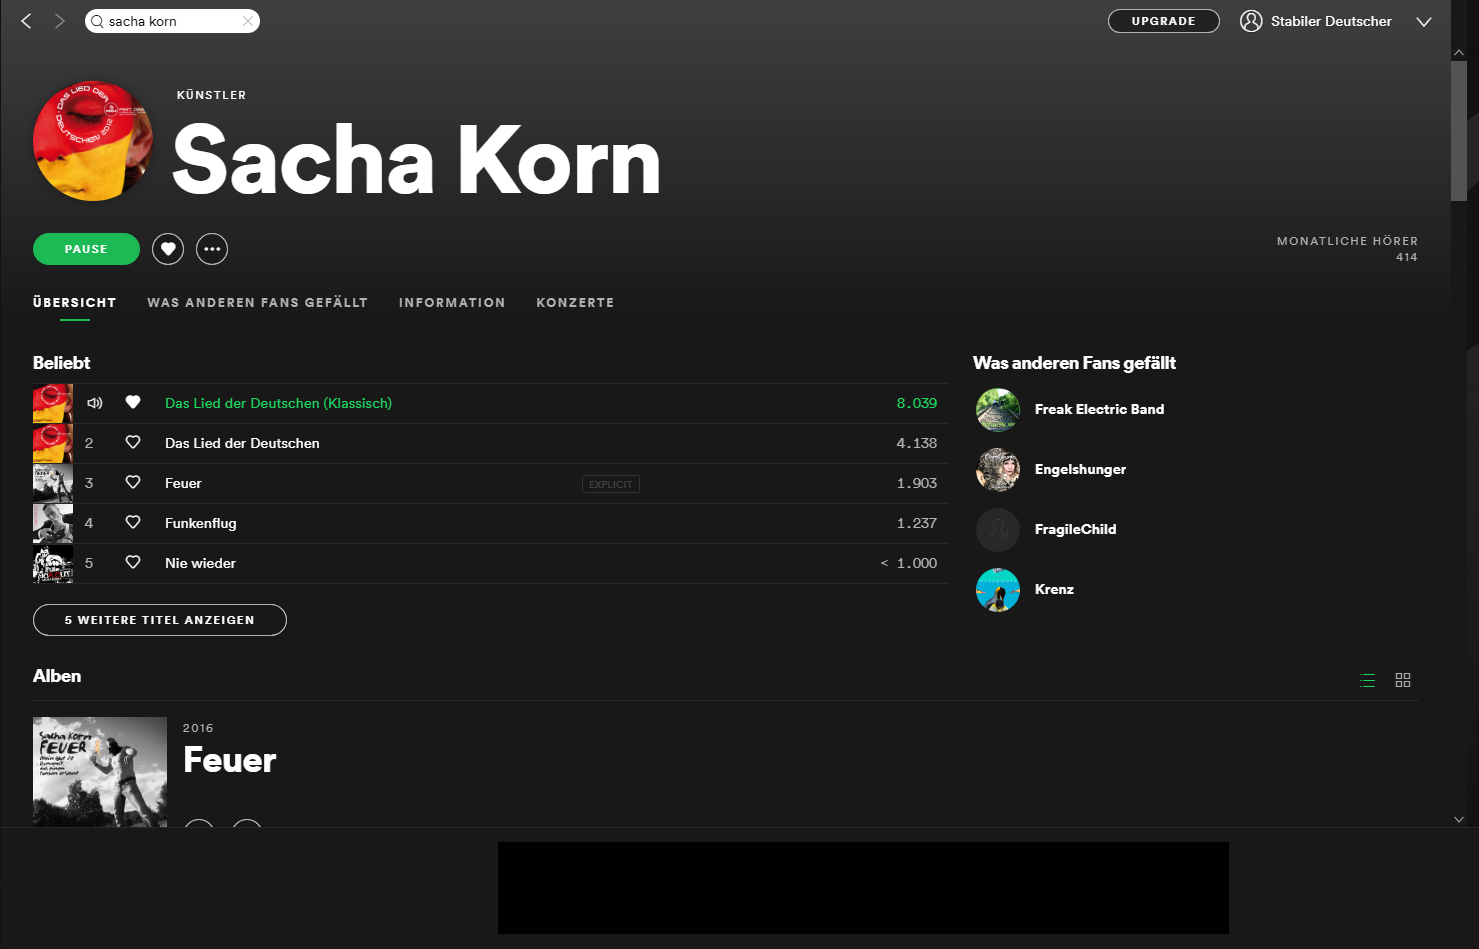Like the track Funkenflug

(x=133, y=522)
